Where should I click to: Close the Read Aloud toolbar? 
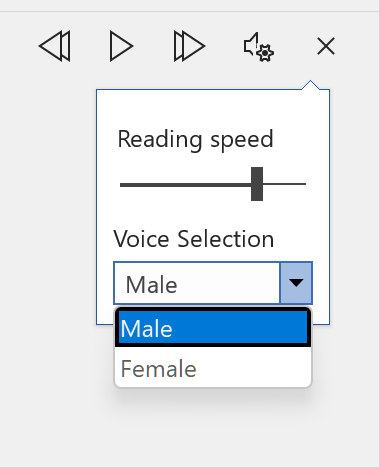(326, 46)
